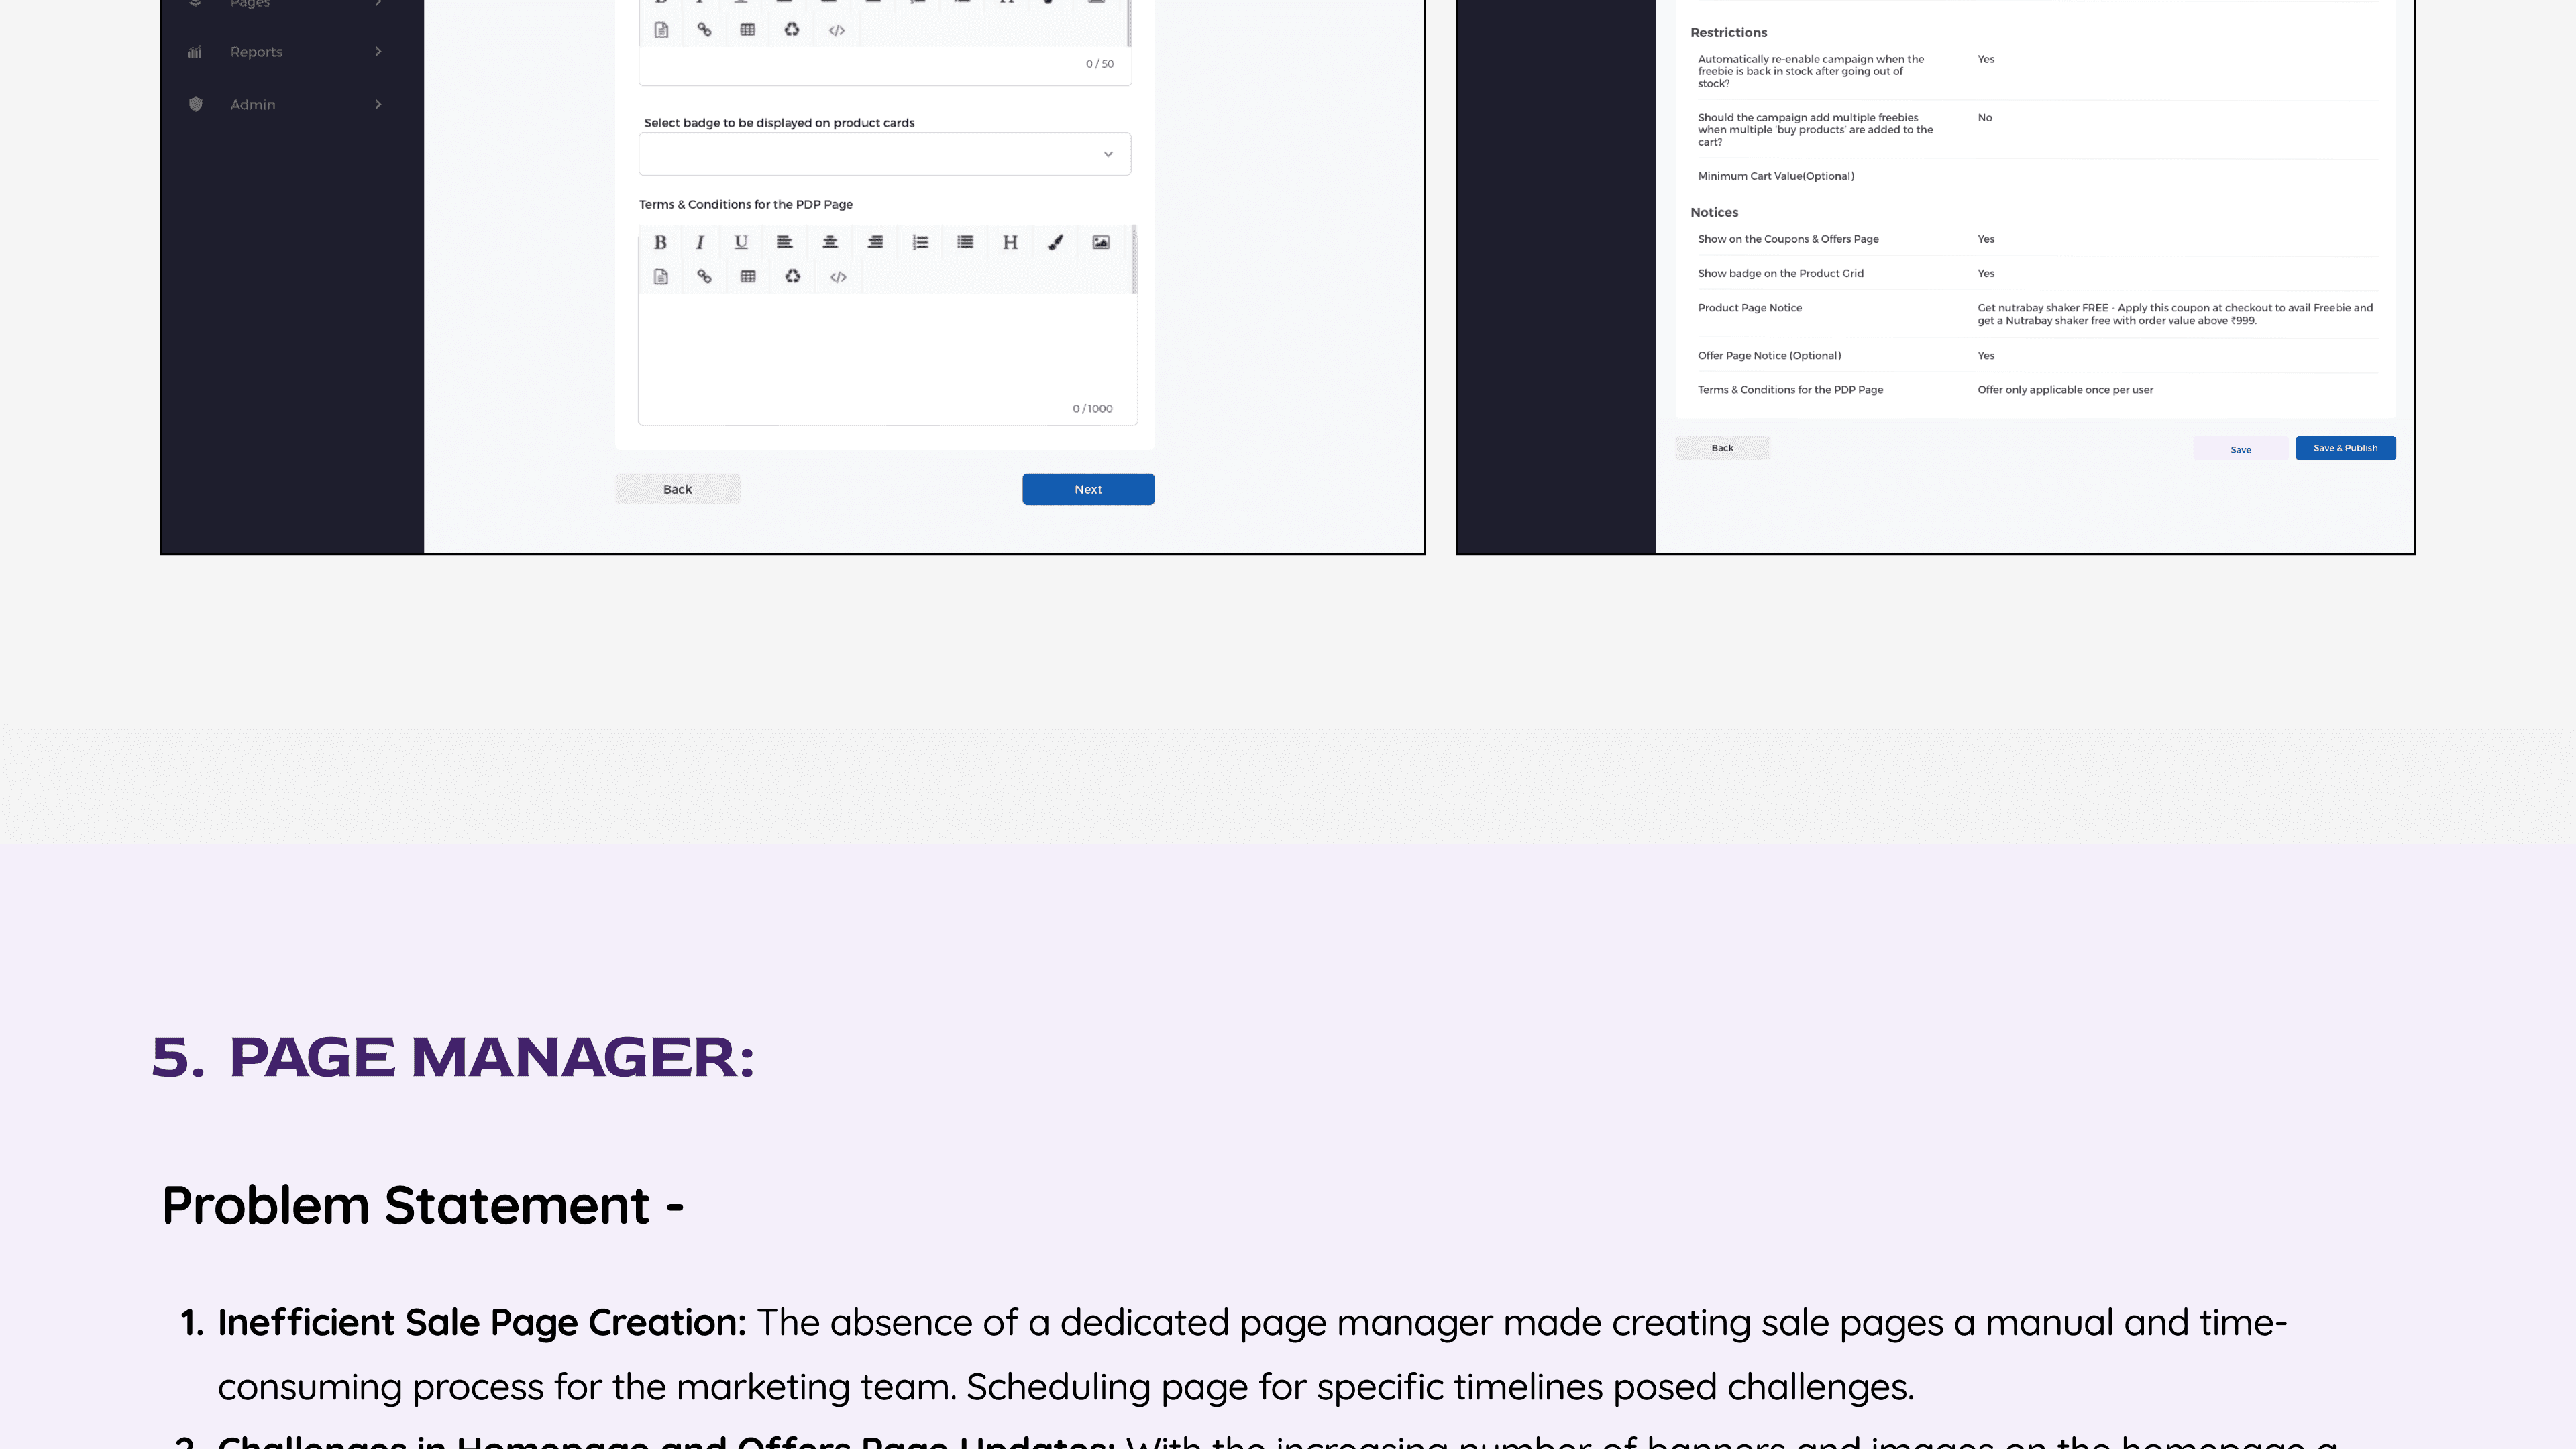Toggle underline in the Terms & Conditions editor

pos(741,242)
